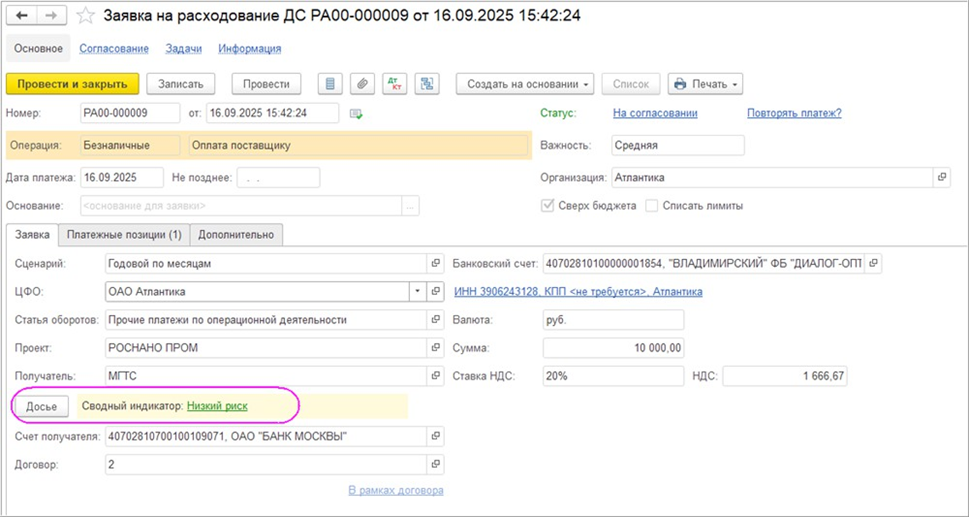This screenshot has height=517, width=969.
Task: Open the document movements report icon
Action: pos(330,84)
